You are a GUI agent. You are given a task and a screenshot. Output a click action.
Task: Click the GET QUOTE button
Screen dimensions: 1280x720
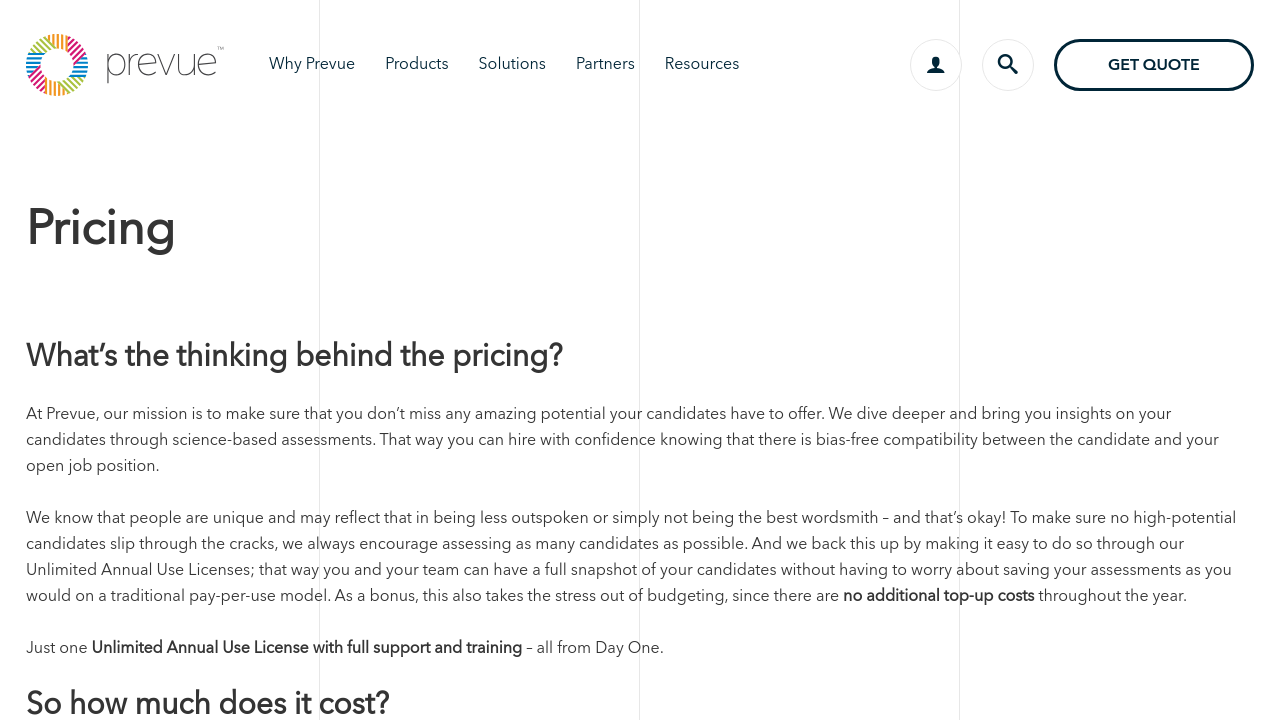click(1153, 65)
